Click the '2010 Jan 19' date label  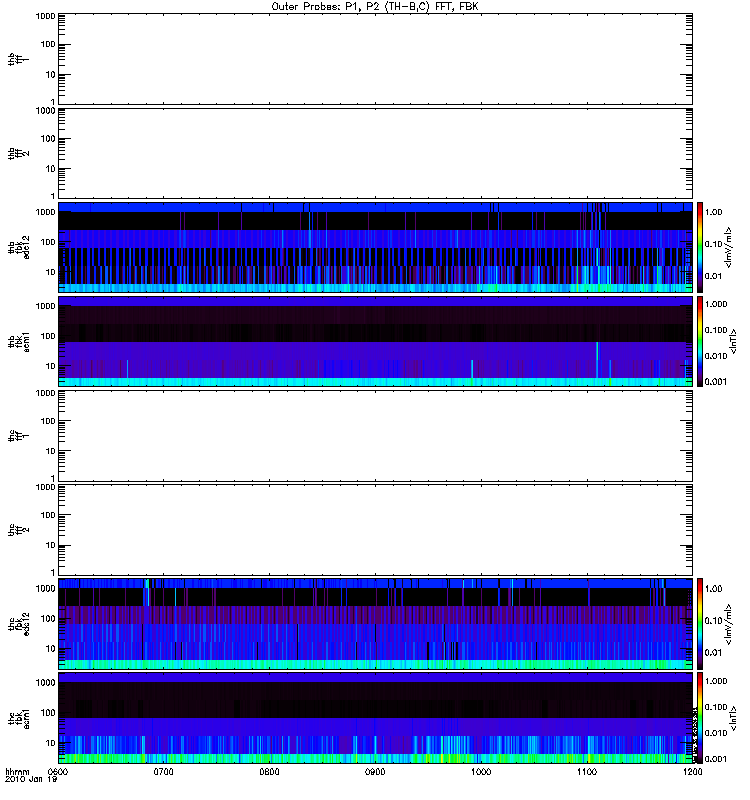coord(31,780)
